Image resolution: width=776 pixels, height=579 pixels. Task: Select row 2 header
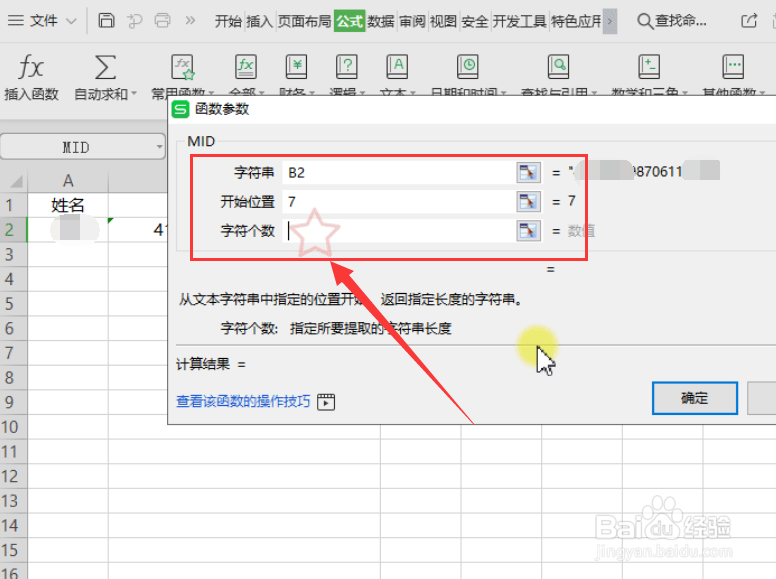pos(13,230)
